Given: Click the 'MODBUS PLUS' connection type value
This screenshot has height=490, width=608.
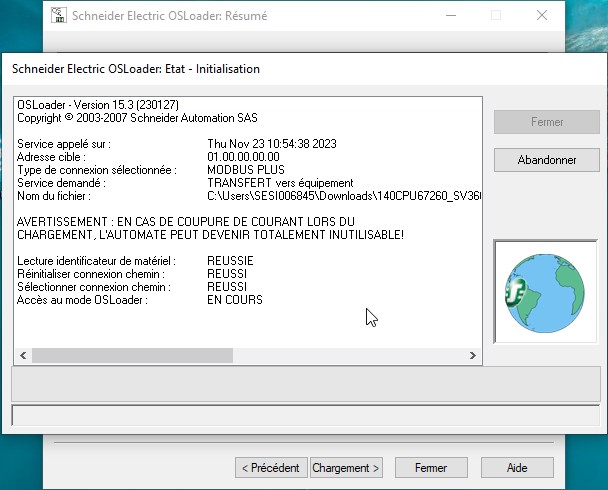Looking at the screenshot, I should [246, 170].
